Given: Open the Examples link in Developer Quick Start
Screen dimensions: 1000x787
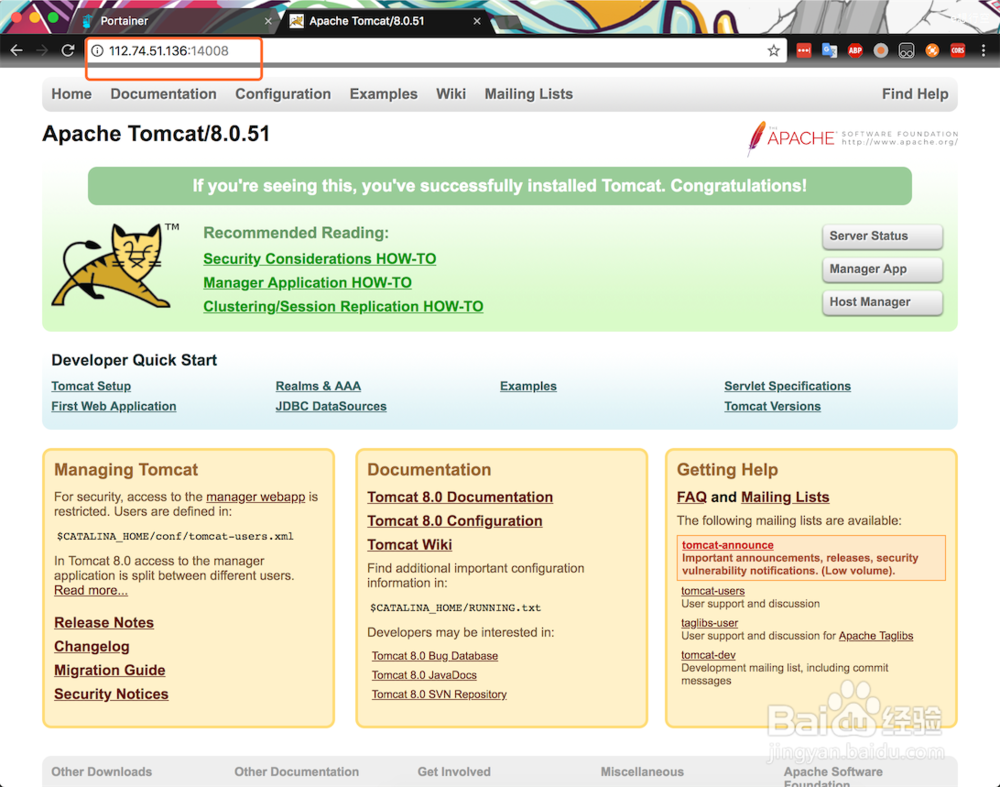Looking at the screenshot, I should 528,386.
